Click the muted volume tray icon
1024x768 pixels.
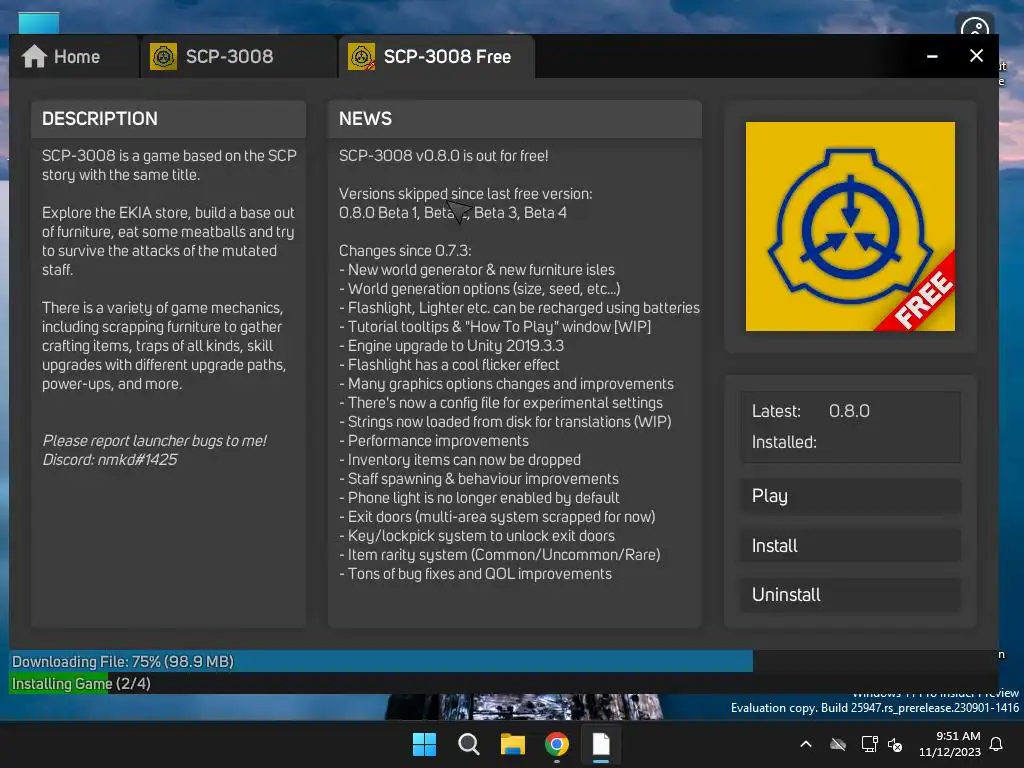(x=895, y=744)
